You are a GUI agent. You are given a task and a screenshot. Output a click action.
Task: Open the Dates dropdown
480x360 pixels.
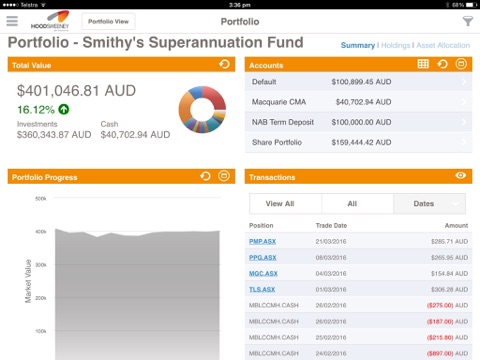pyautogui.click(x=429, y=204)
